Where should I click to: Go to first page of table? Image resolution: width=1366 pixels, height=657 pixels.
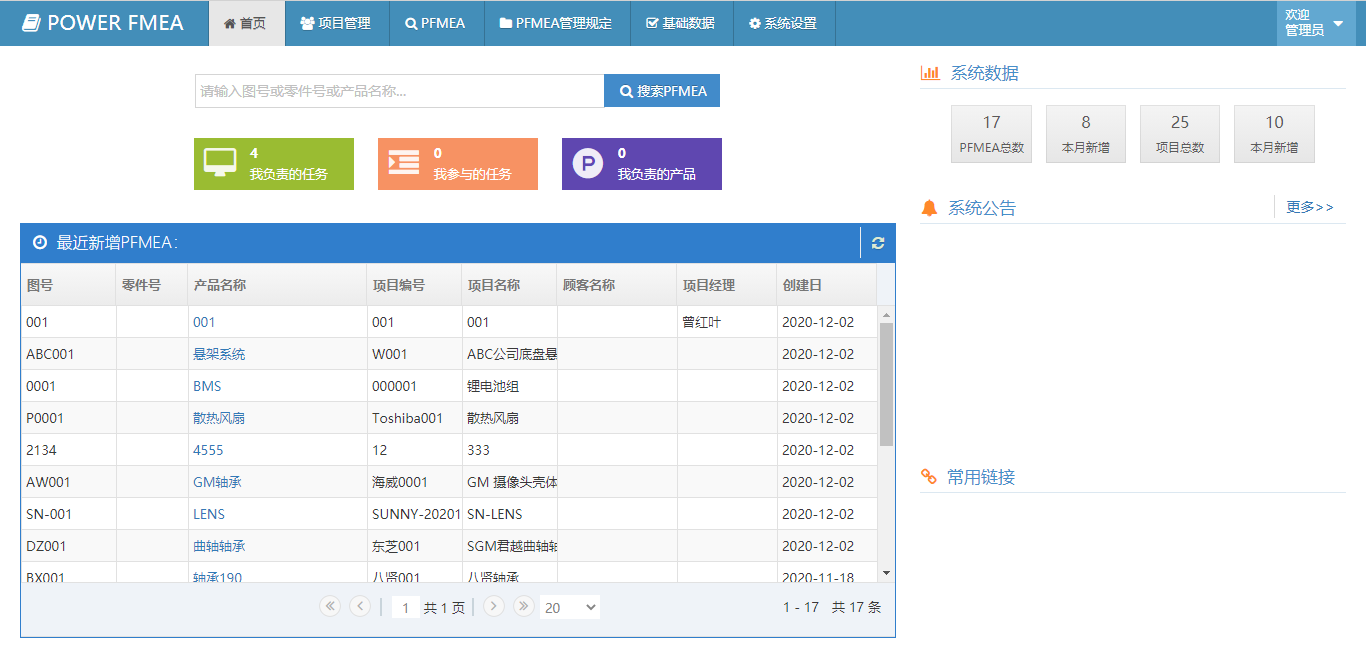[330, 606]
